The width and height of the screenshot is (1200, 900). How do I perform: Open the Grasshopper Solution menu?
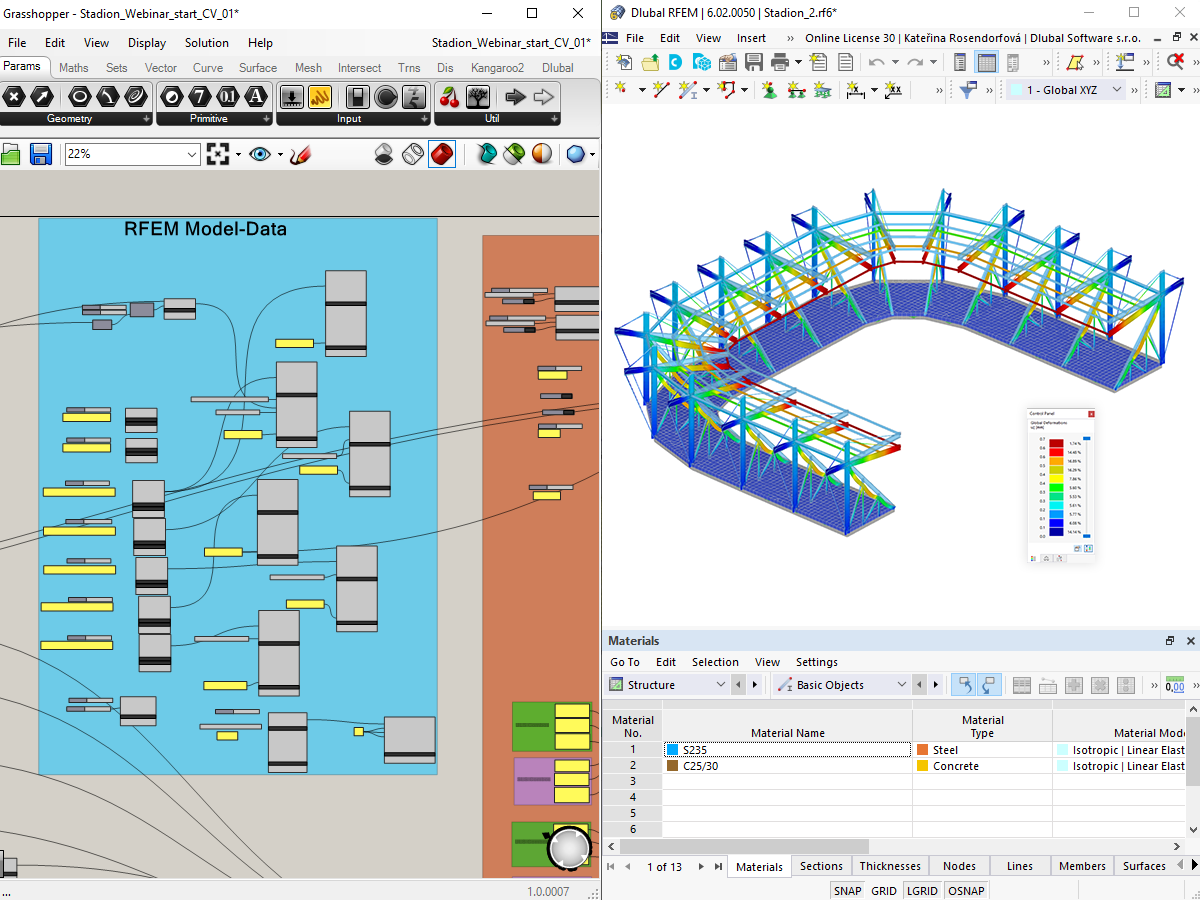(x=207, y=43)
